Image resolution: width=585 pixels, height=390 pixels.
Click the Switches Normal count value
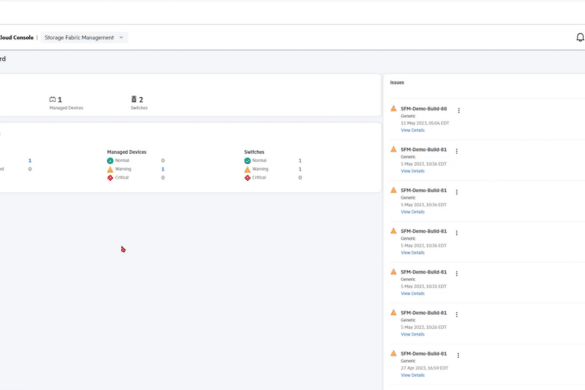click(300, 160)
